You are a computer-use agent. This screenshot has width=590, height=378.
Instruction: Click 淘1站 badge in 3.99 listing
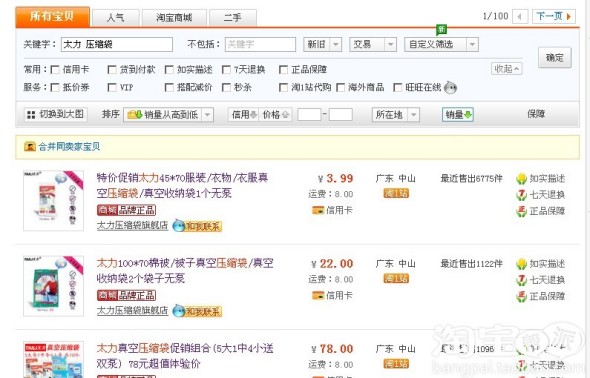[x=396, y=193]
